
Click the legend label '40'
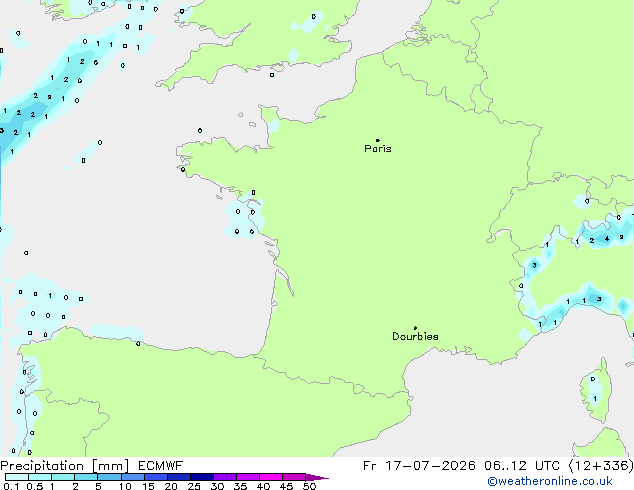tap(264, 486)
